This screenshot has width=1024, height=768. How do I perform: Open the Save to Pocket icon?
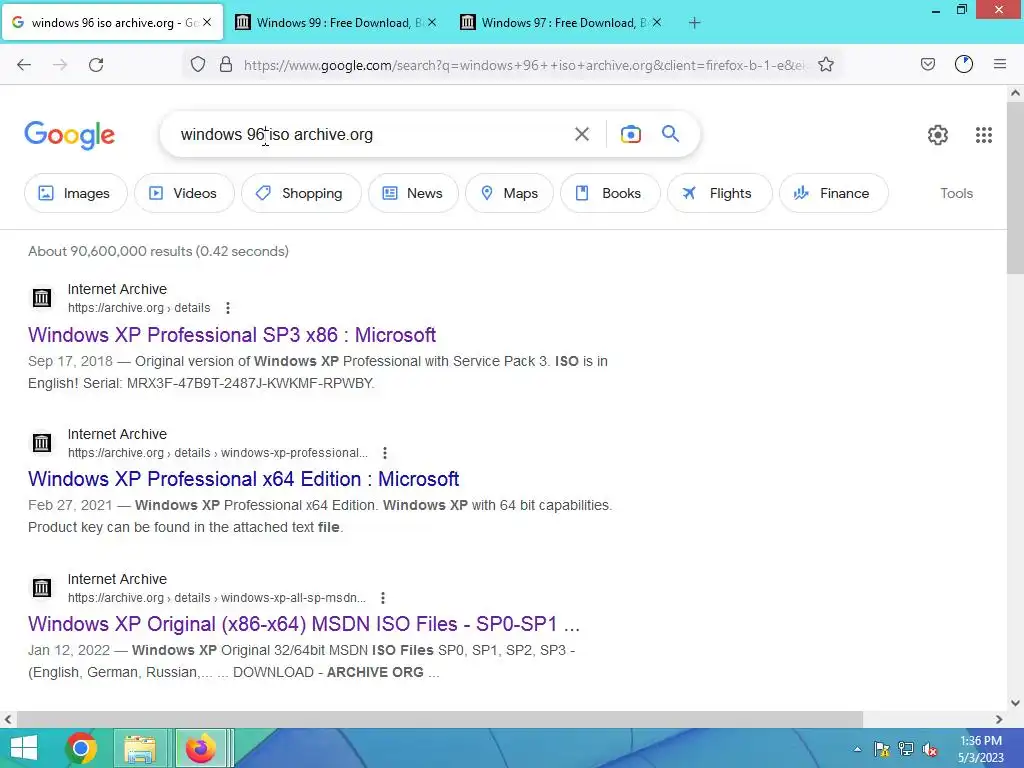point(927,64)
